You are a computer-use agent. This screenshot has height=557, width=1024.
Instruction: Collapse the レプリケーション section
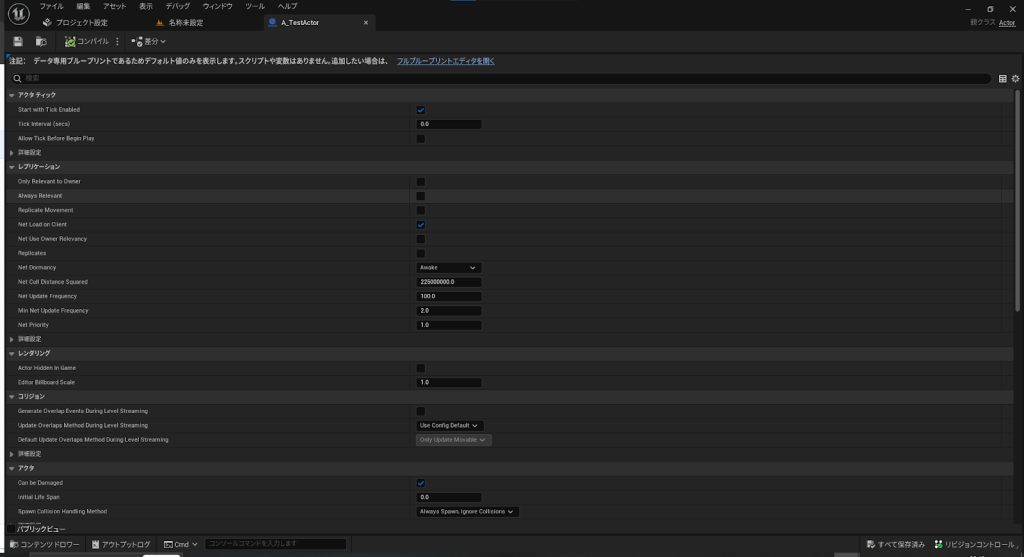tap(12, 167)
